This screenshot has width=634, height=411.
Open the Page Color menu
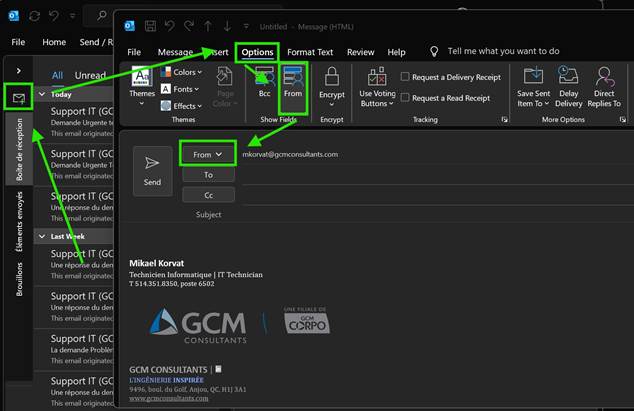pos(225,87)
